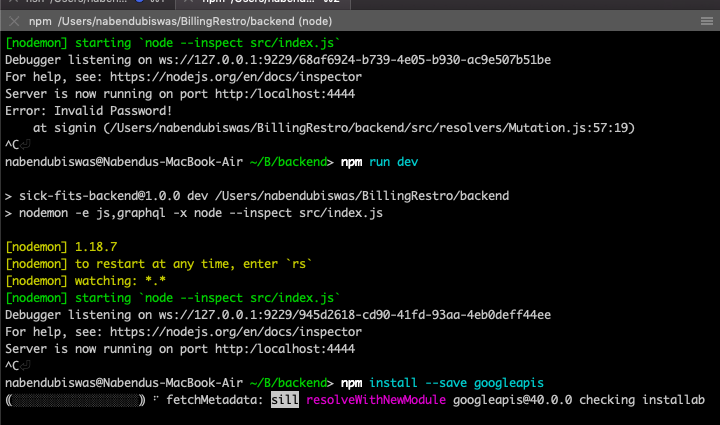
Task: Click the '[nodemon] watching: *.*' line
Action: (x=85, y=280)
